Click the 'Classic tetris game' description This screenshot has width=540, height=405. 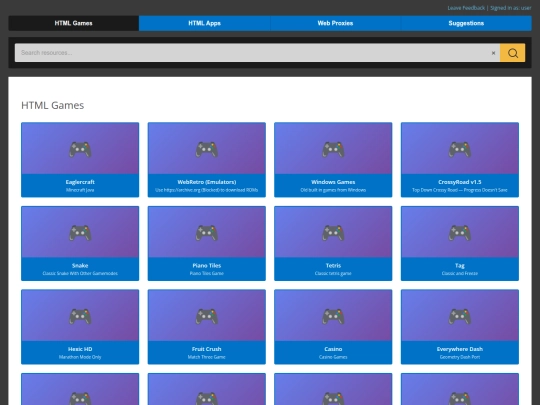[333, 273]
